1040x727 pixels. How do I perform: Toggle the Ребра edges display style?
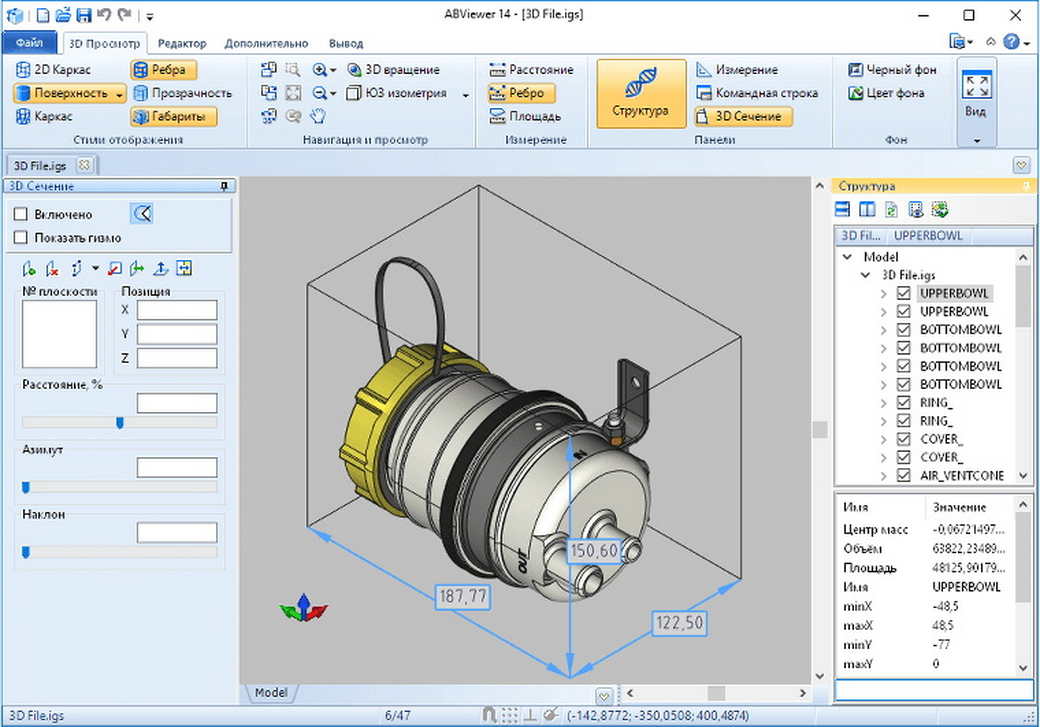[163, 70]
